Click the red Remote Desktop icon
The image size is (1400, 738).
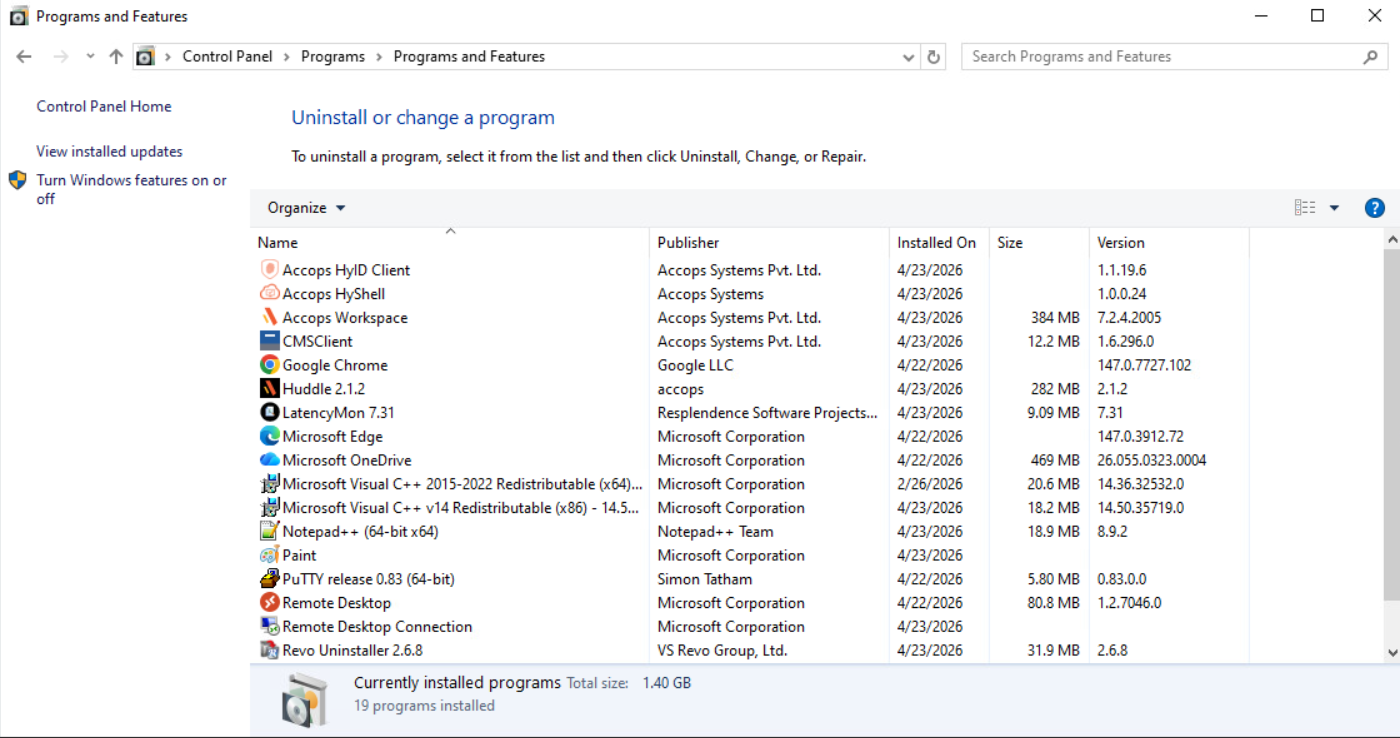269,603
